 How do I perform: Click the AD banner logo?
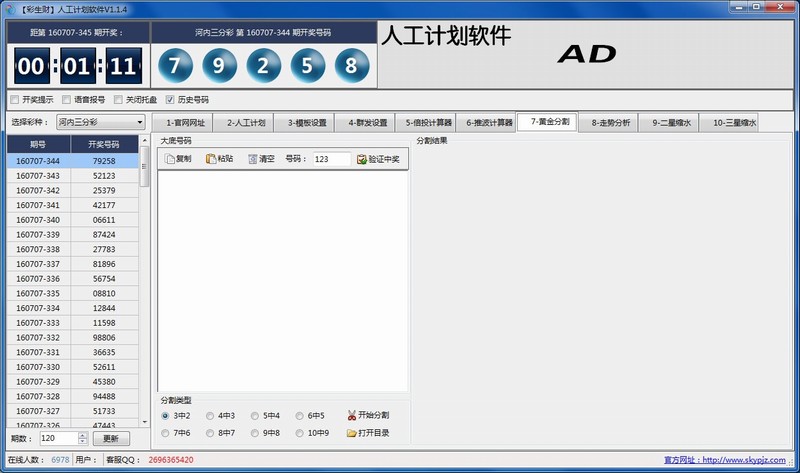[586, 55]
